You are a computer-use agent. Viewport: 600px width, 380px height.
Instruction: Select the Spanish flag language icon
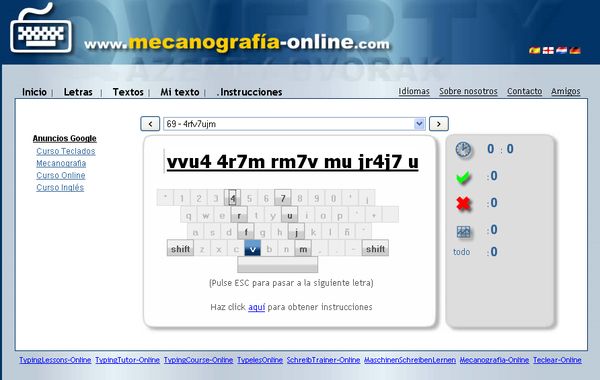[534, 50]
